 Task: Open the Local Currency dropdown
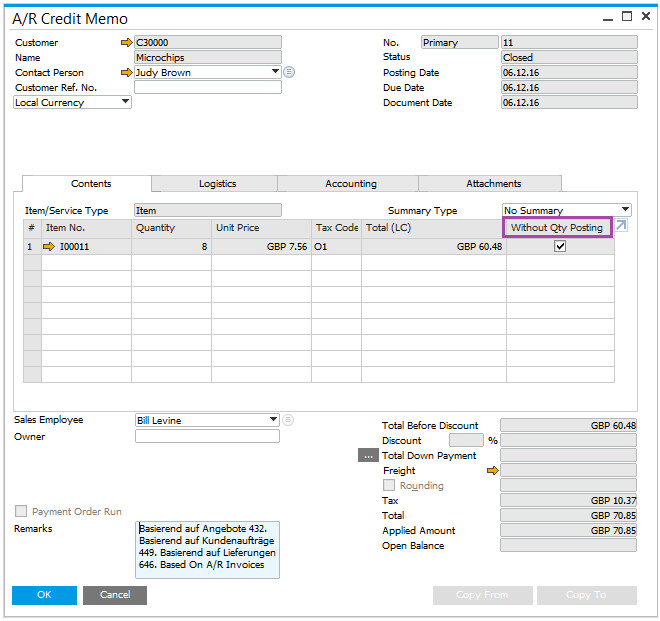tap(125, 102)
